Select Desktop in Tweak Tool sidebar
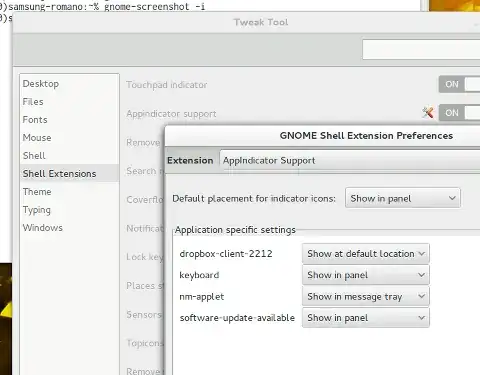480x375 pixels. (69, 84)
